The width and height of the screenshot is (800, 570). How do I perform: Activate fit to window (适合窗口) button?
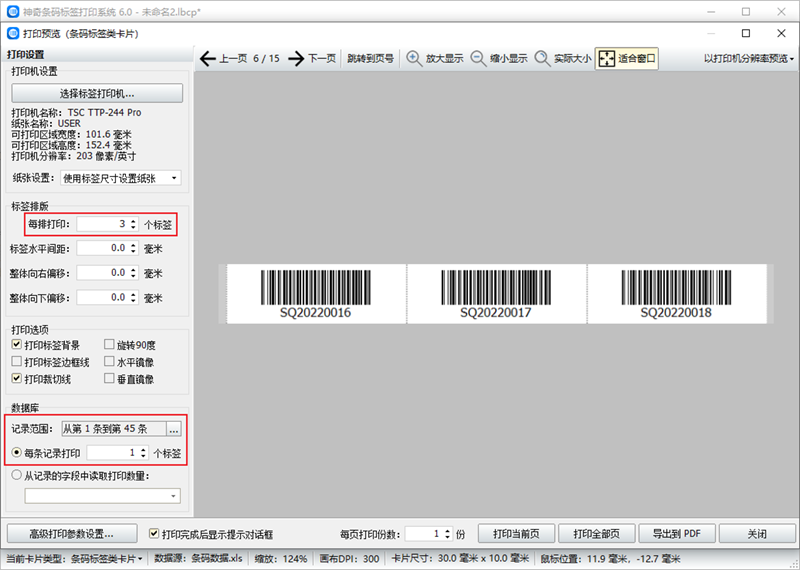point(627,59)
